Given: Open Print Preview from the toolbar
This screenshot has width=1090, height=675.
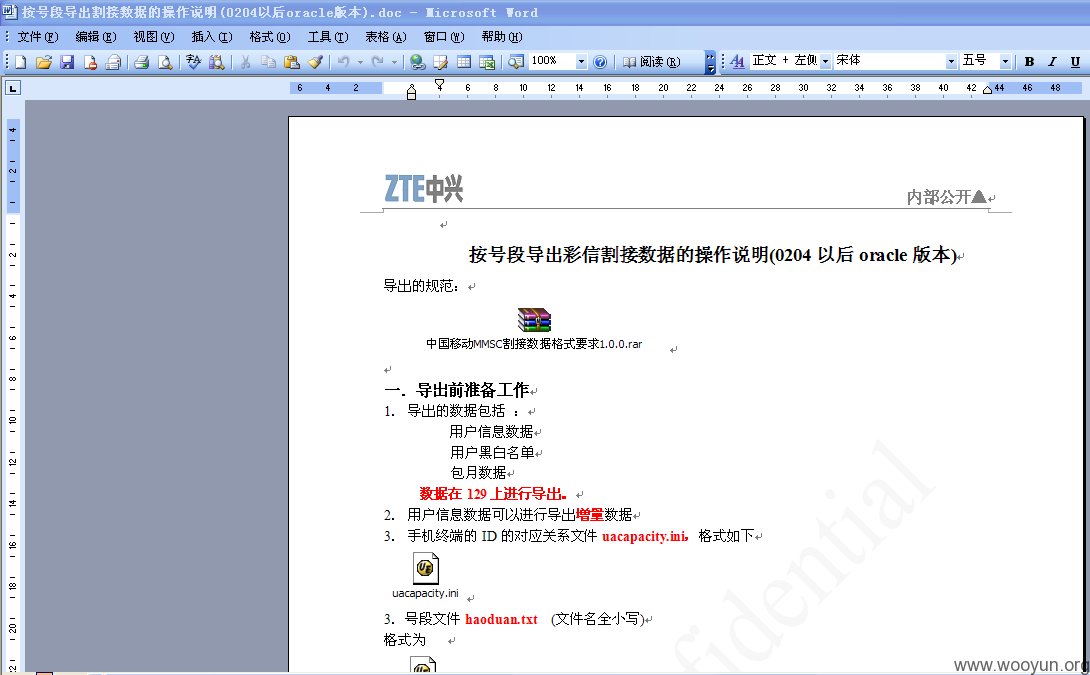Looking at the screenshot, I should pos(165,62).
